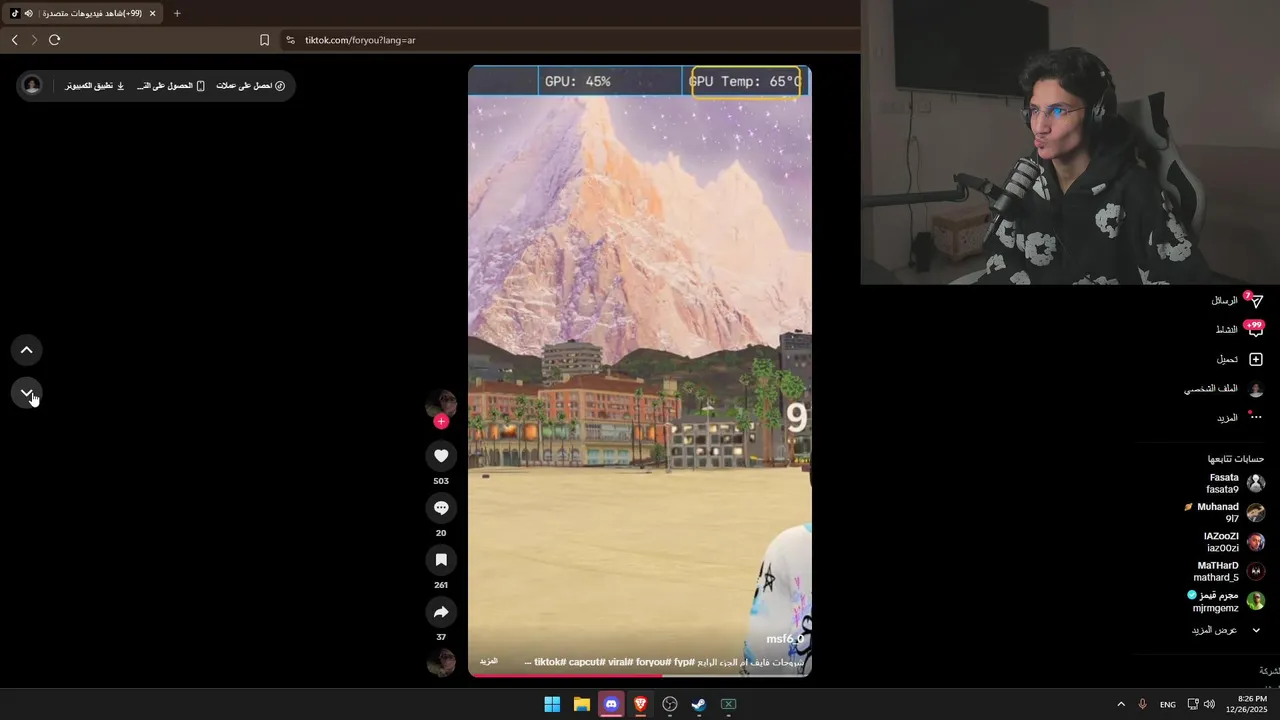
Task: Open Brave browser from the taskbar
Action: 640,704
